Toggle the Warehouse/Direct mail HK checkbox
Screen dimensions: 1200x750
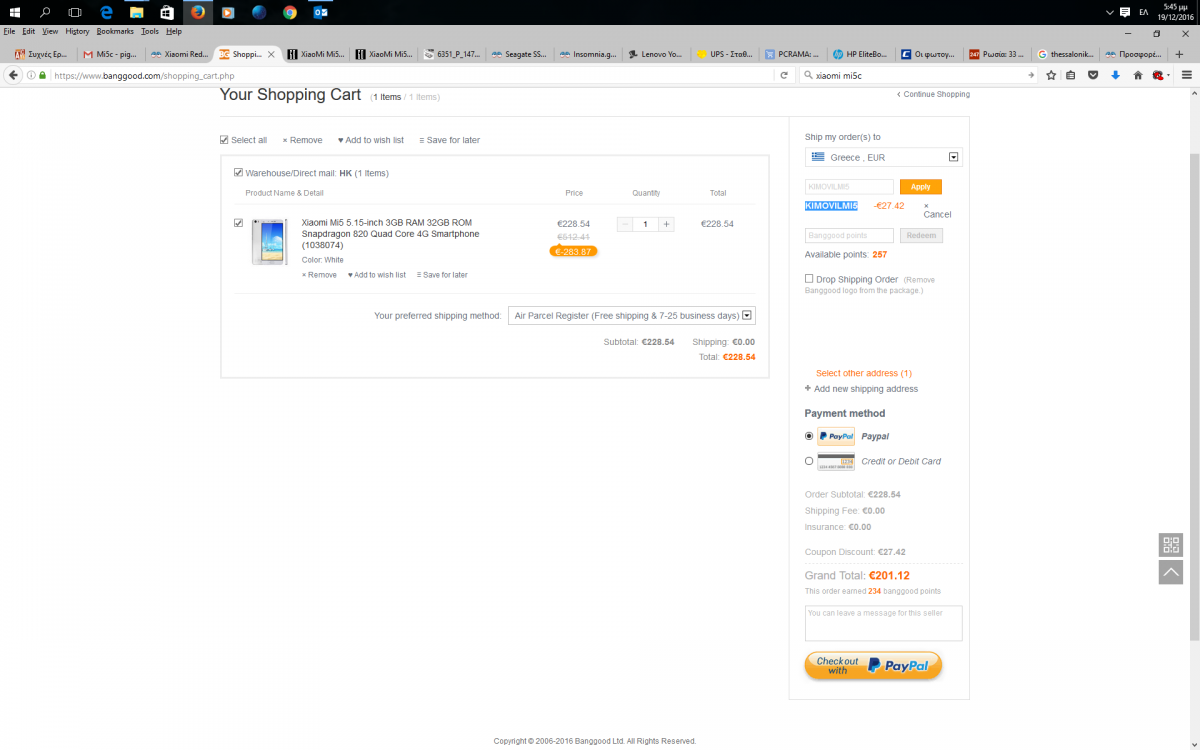[x=238, y=172]
